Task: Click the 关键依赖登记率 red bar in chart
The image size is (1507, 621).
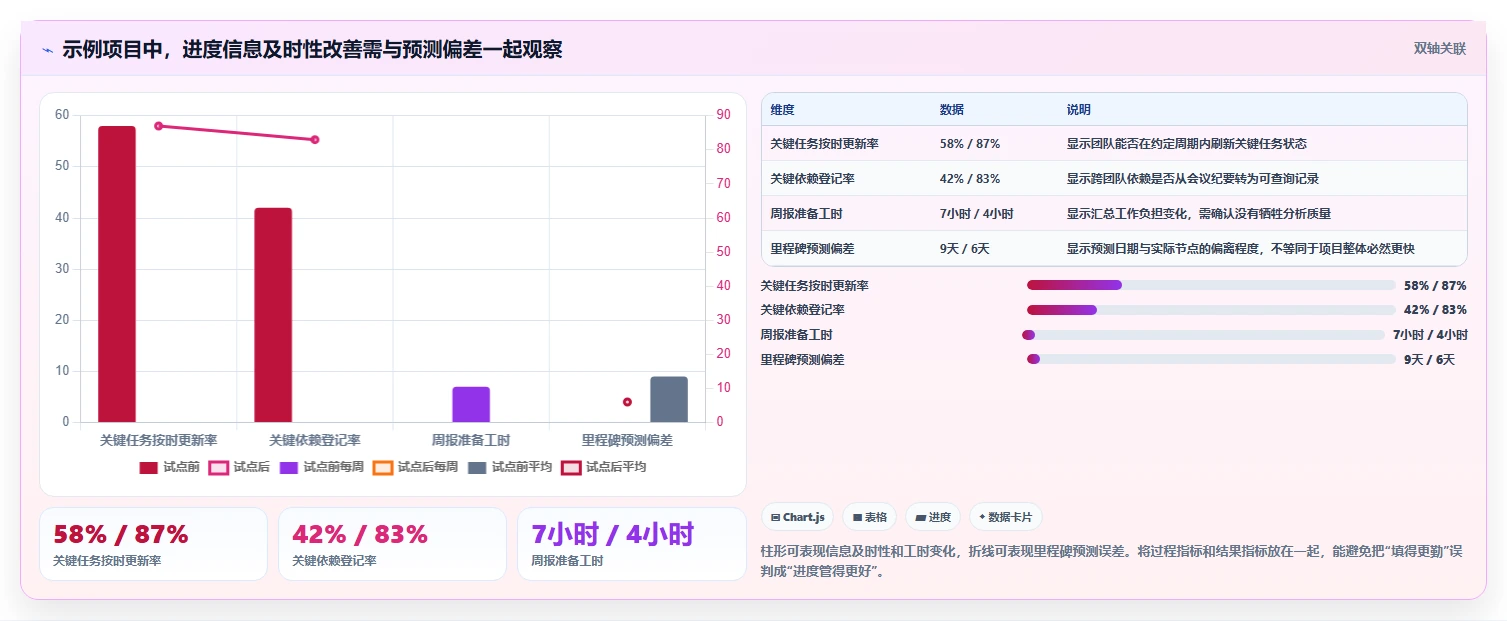Action: click(273, 315)
